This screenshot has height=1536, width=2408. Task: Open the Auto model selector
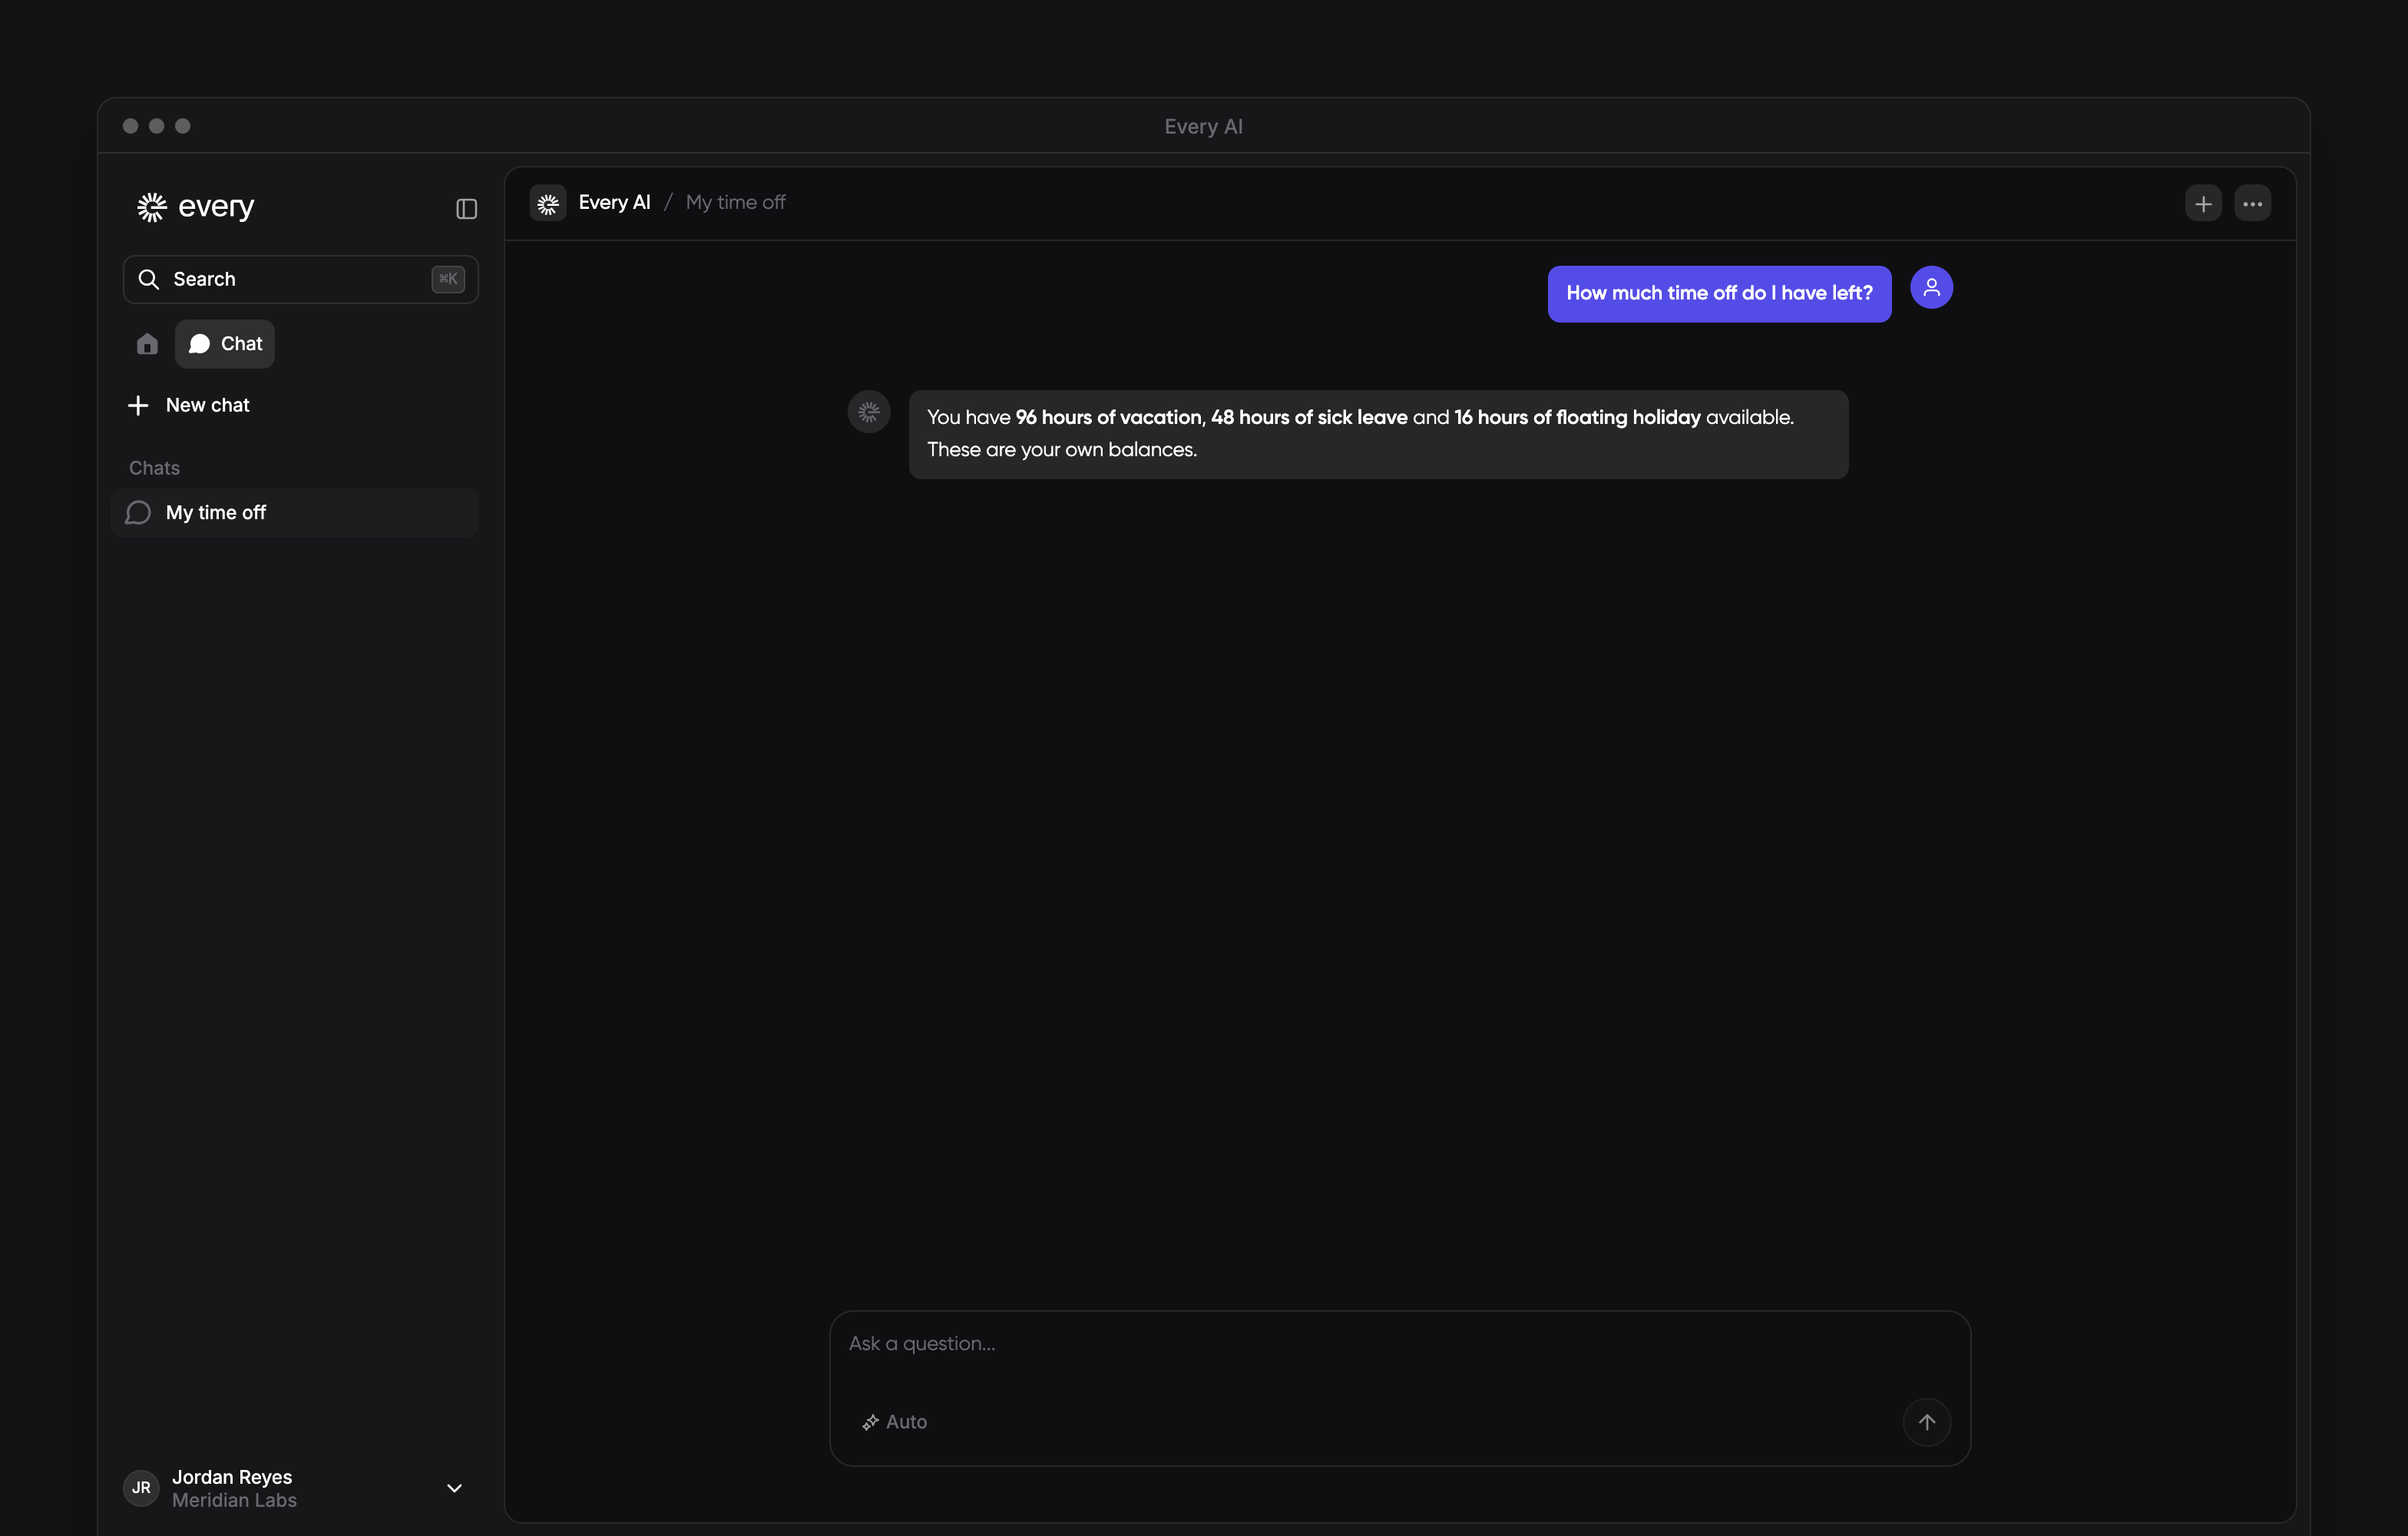[895, 1422]
